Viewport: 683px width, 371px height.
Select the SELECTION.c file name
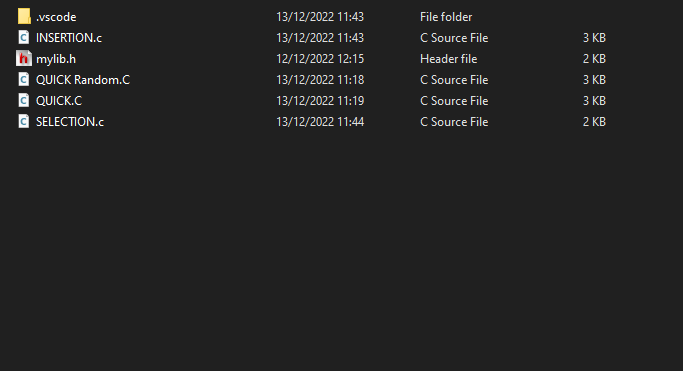tap(70, 121)
